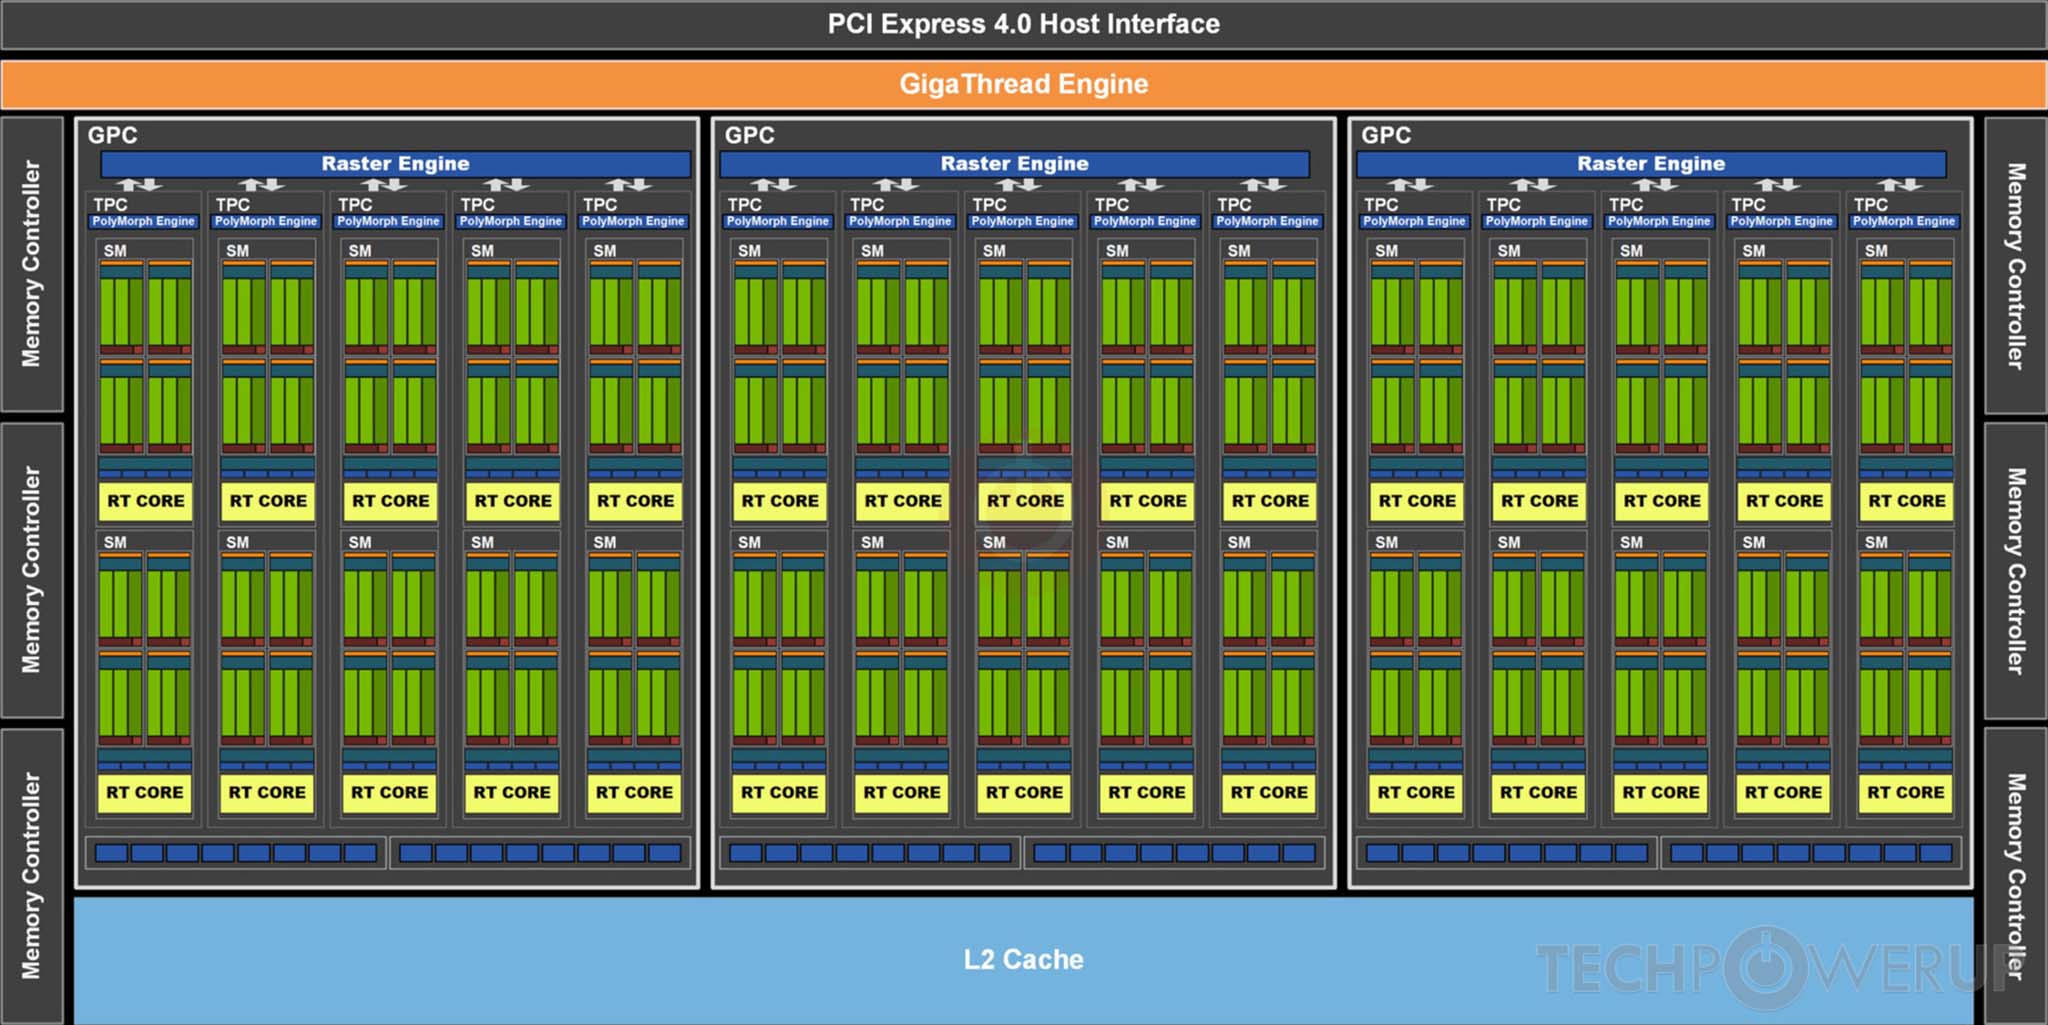The height and width of the screenshot is (1025, 2048).
Task: Select the top-right Memory Controller block
Action: [x=2015, y=266]
